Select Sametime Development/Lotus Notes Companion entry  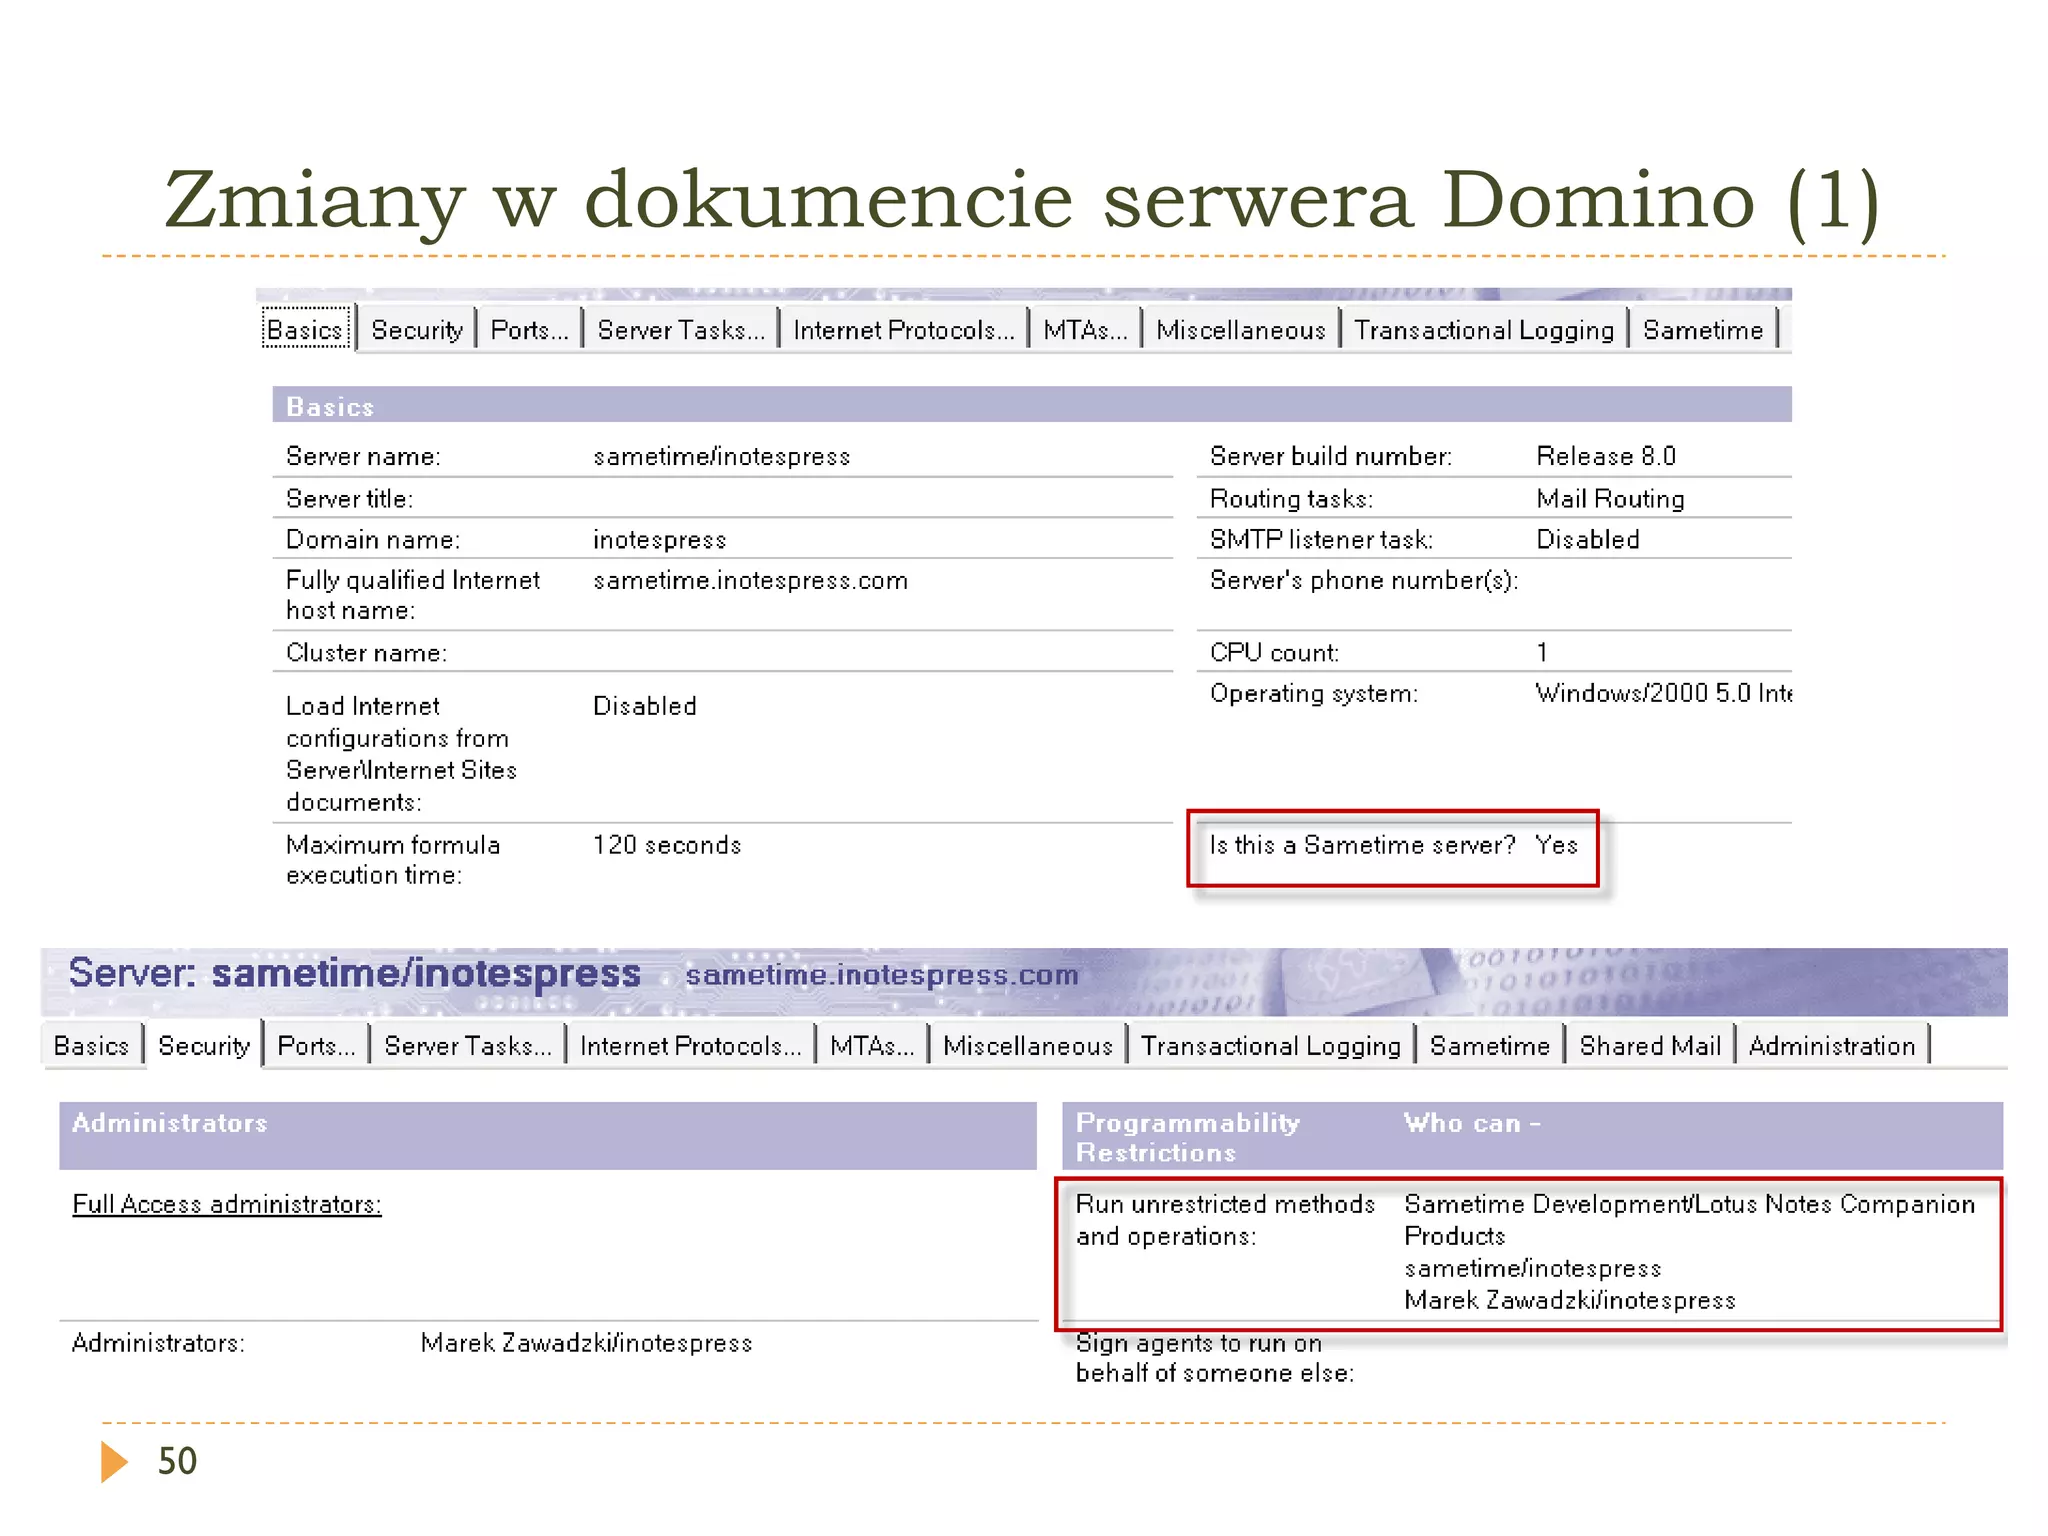click(x=1689, y=1220)
